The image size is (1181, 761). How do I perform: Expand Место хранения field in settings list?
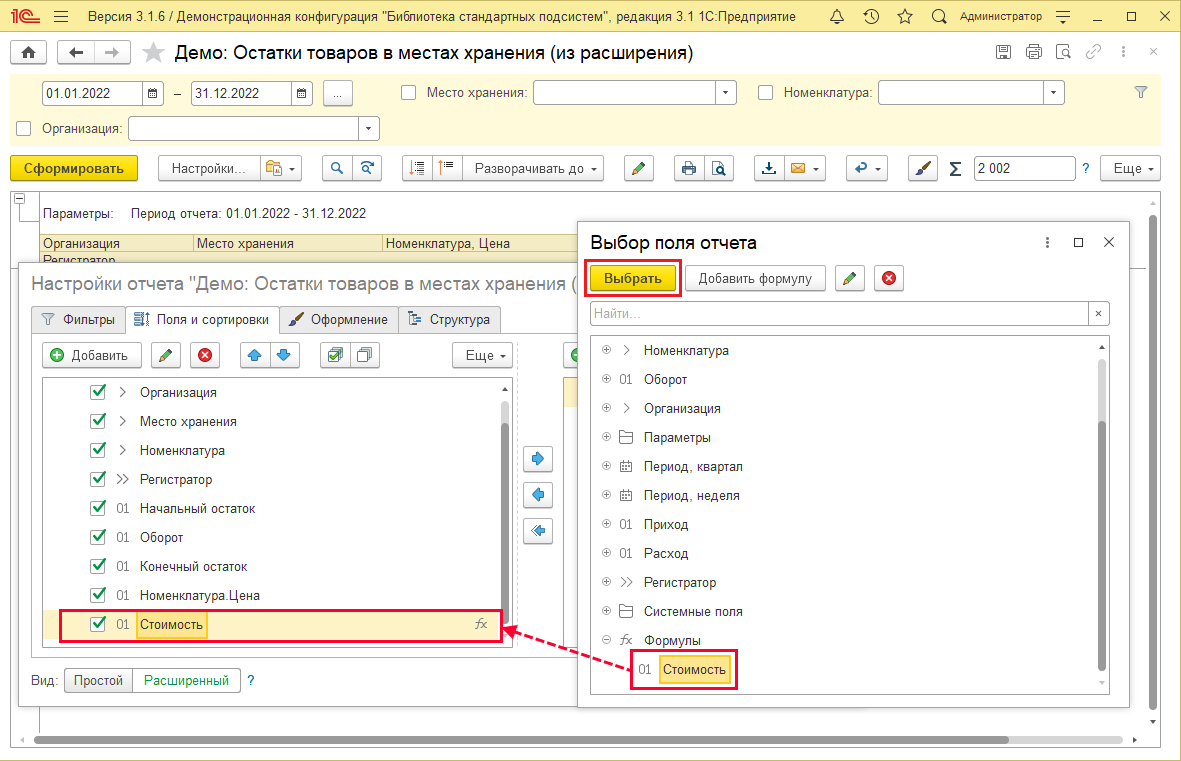pos(123,421)
